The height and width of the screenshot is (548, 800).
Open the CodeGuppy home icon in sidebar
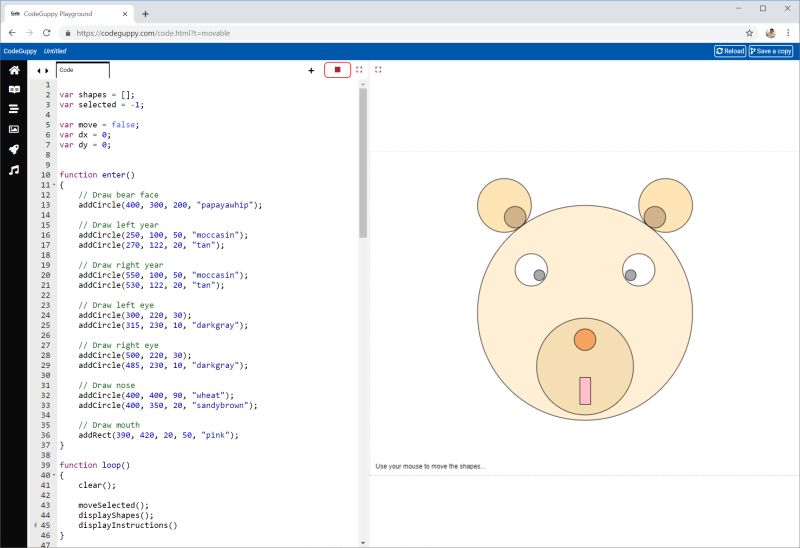(x=14, y=70)
